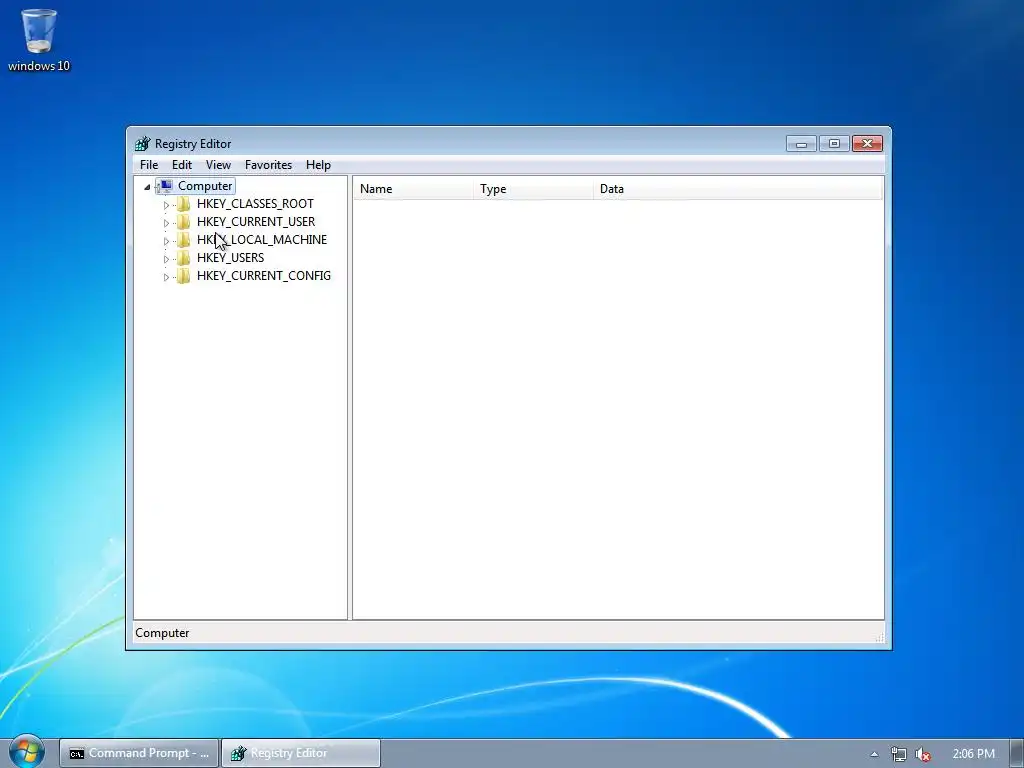
Task: Open the Recycle Bin icon labeled windows 10
Action: coord(39,39)
